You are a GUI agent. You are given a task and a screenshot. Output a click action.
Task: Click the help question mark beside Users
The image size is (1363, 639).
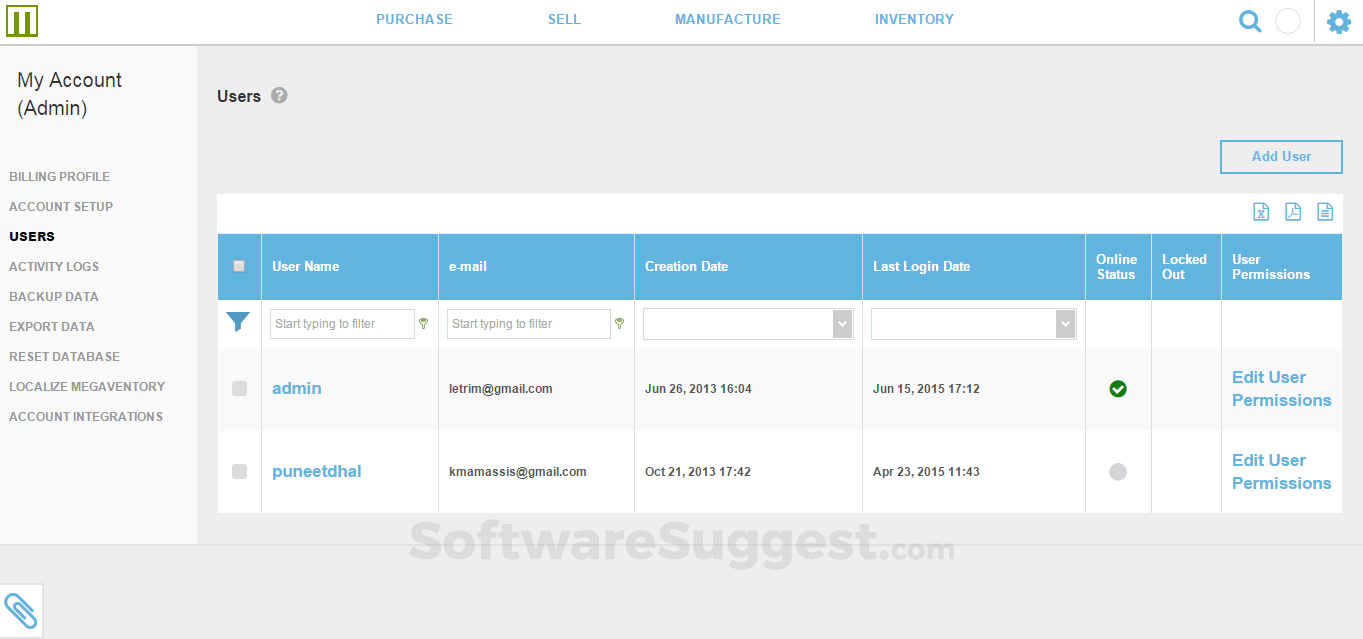(x=279, y=95)
